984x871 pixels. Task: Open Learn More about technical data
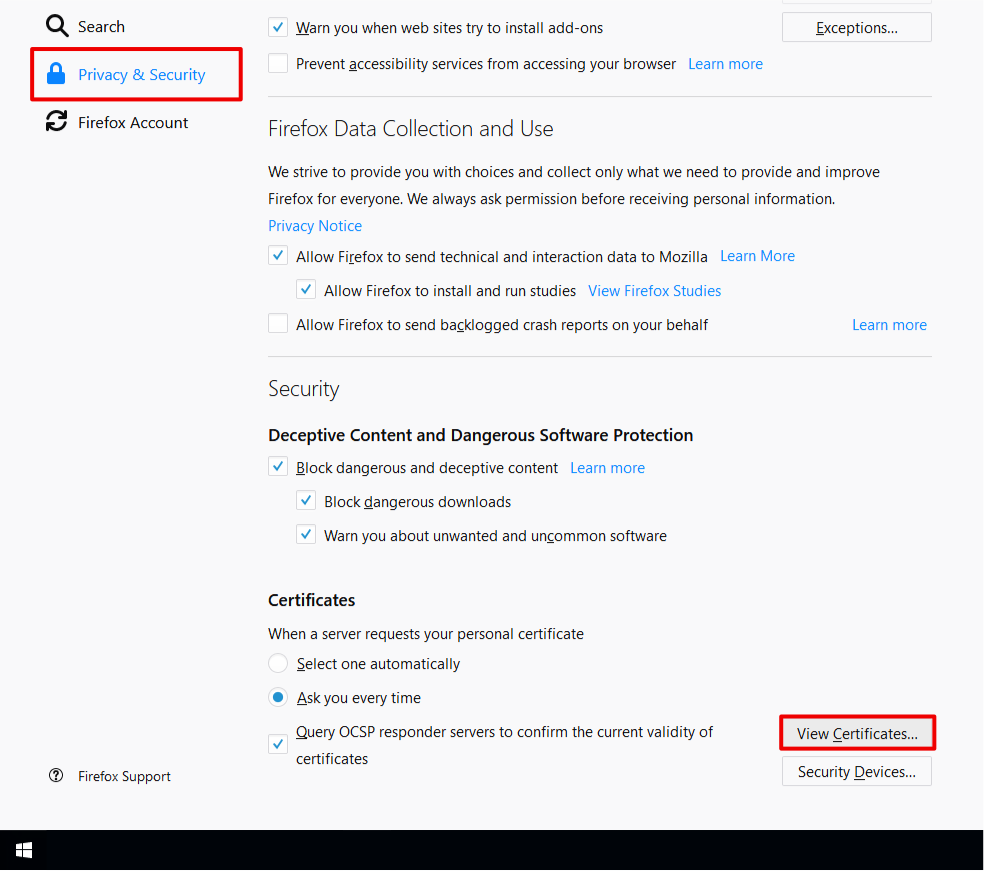pyautogui.click(x=757, y=256)
